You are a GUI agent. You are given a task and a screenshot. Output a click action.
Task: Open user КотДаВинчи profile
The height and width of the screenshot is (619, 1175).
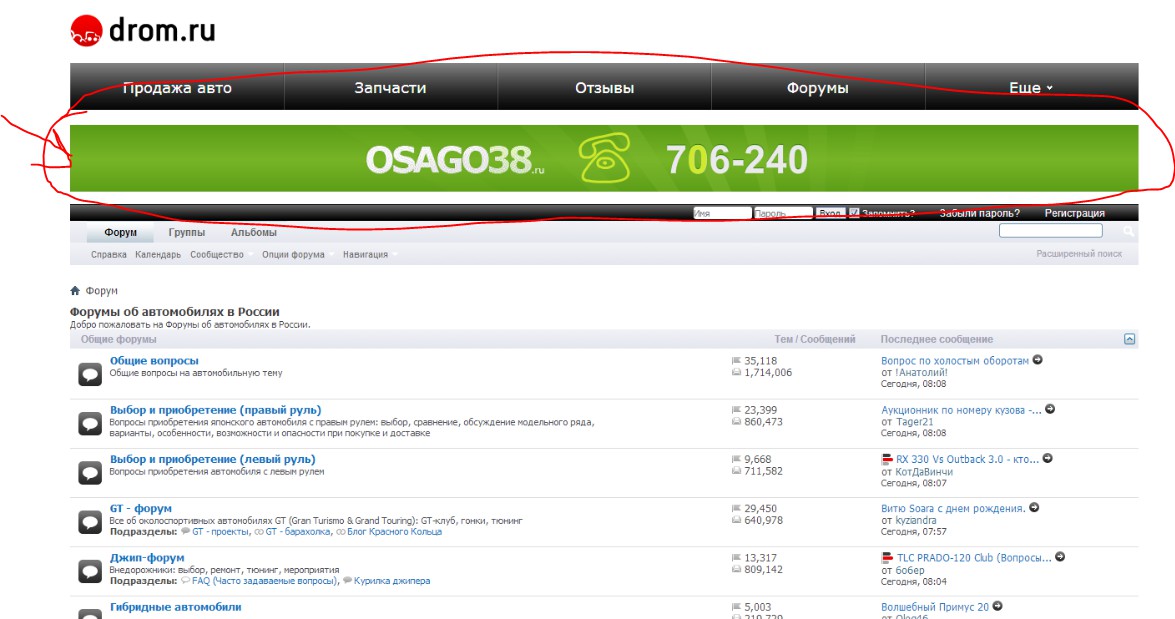[x=924, y=472]
